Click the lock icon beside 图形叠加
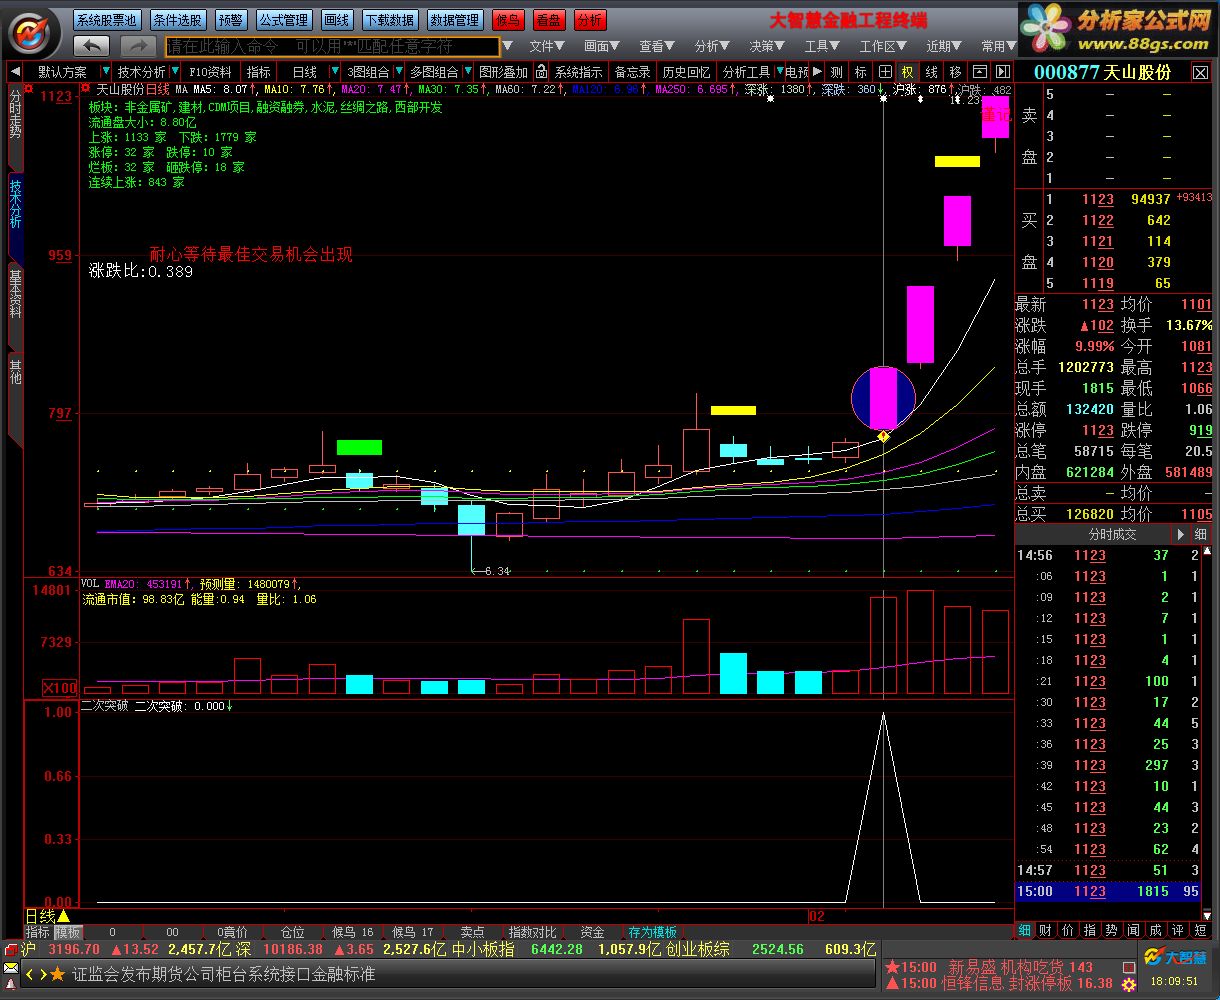Image resolution: width=1220 pixels, height=1000 pixels. click(541, 72)
